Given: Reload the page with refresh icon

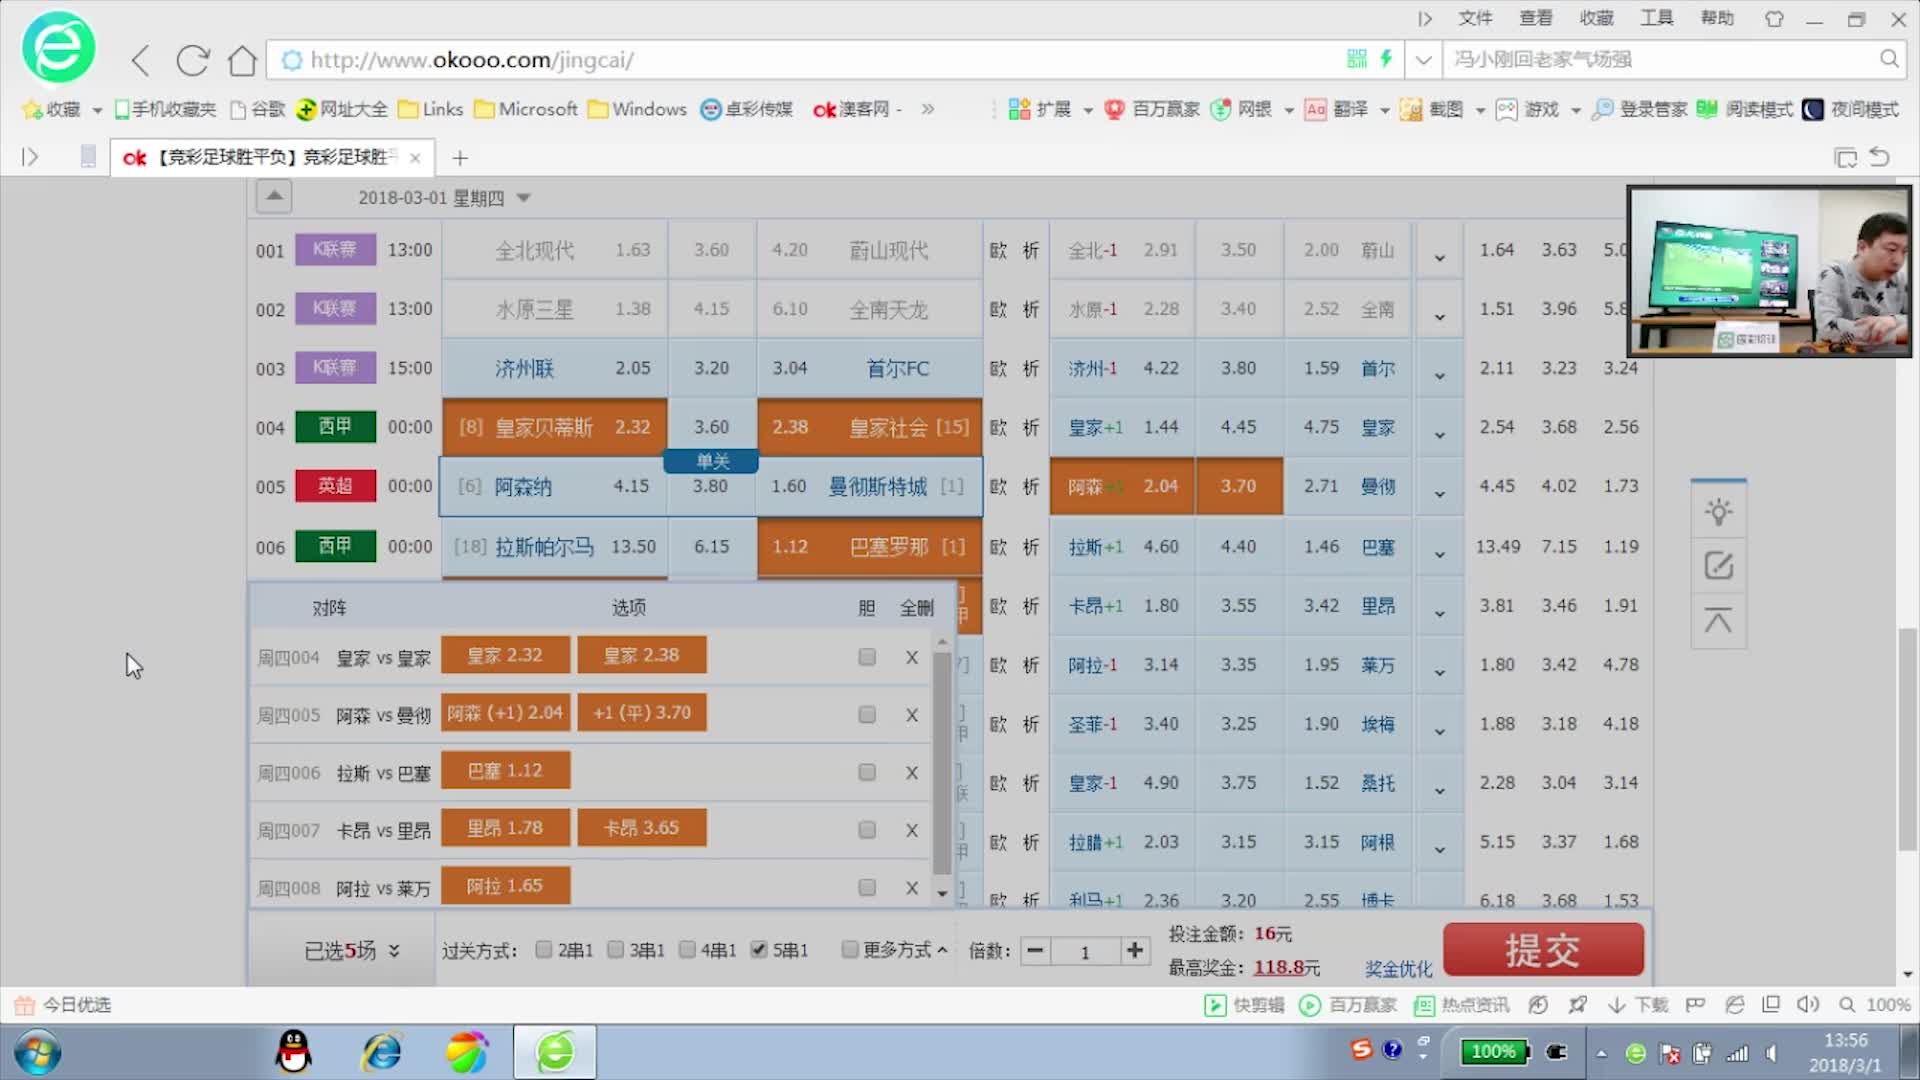Looking at the screenshot, I should point(192,61).
